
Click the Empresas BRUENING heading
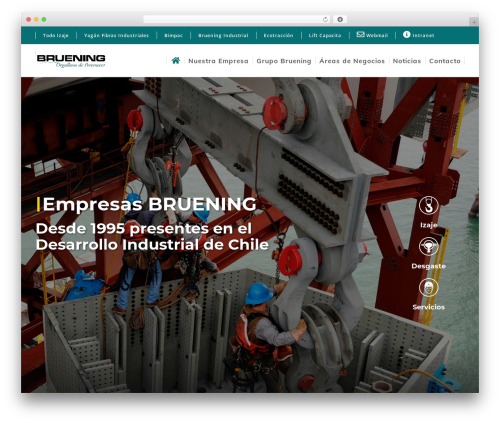(x=149, y=204)
